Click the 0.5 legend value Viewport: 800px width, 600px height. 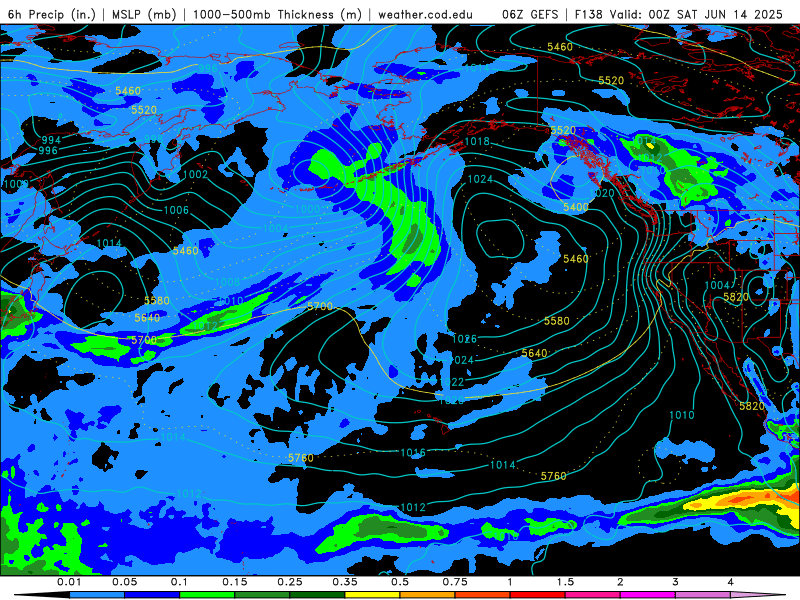(400, 582)
